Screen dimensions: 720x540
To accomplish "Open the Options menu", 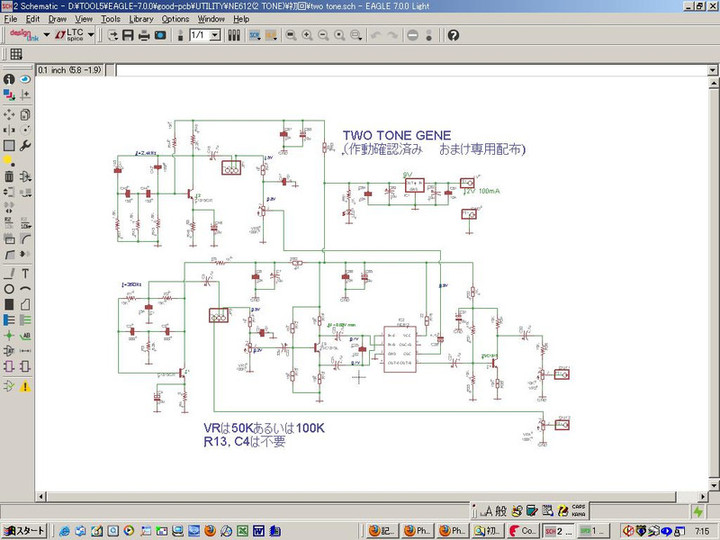I will (x=175, y=19).
